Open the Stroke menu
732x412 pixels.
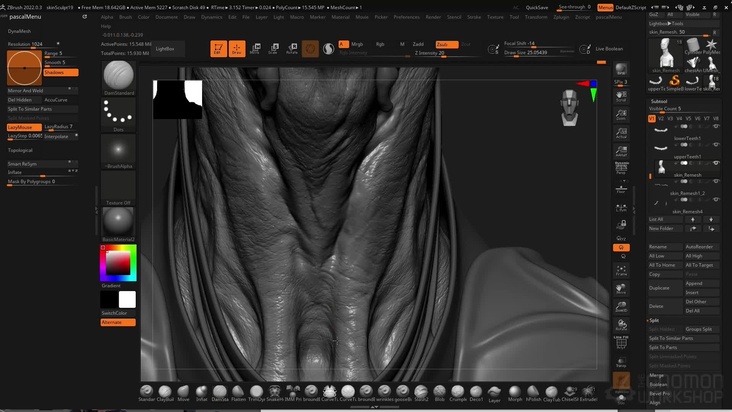pyautogui.click(x=474, y=17)
